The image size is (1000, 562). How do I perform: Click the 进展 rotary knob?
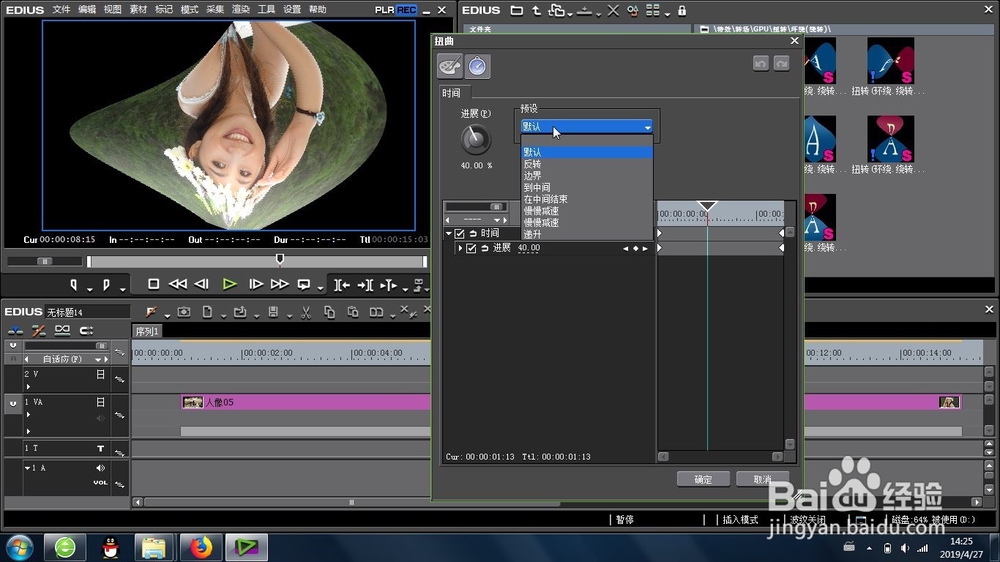coord(475,140)
